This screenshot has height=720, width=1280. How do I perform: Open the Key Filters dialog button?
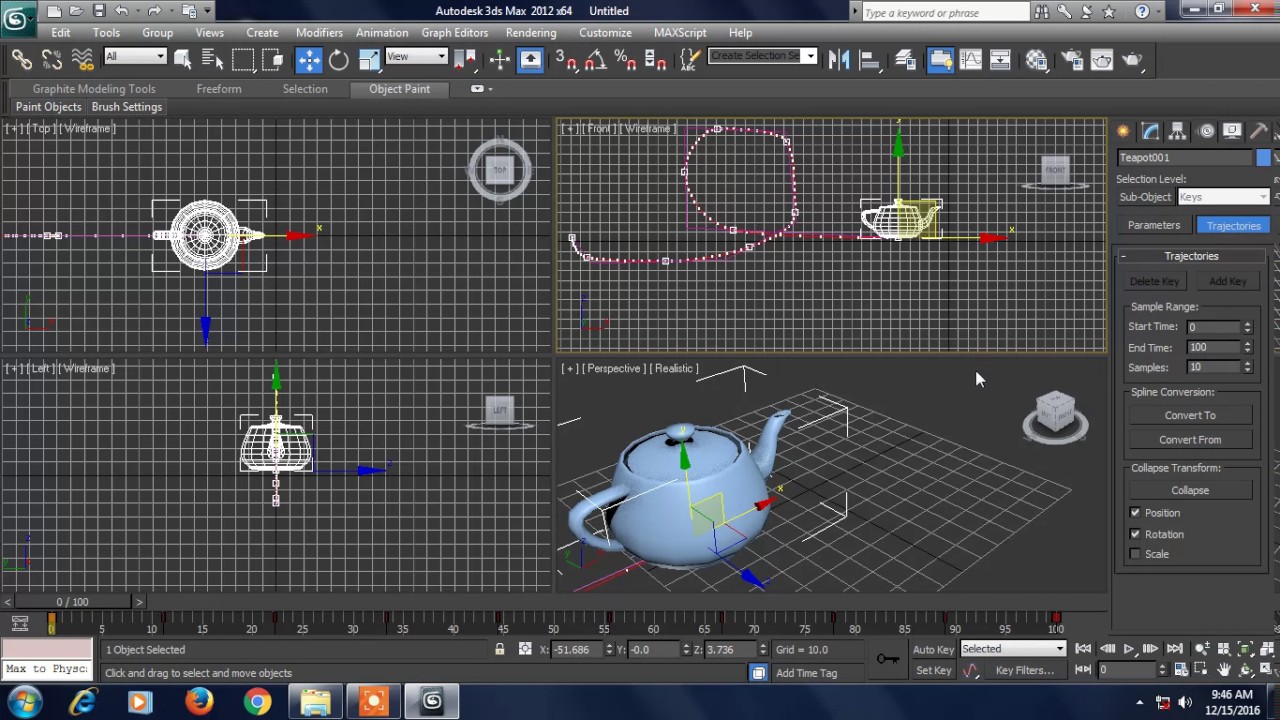tap(1025, 671)
